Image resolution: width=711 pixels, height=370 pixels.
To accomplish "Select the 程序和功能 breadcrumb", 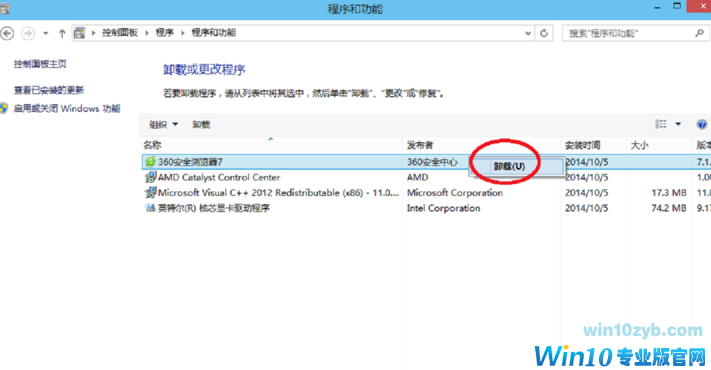I will coord(214,33).
